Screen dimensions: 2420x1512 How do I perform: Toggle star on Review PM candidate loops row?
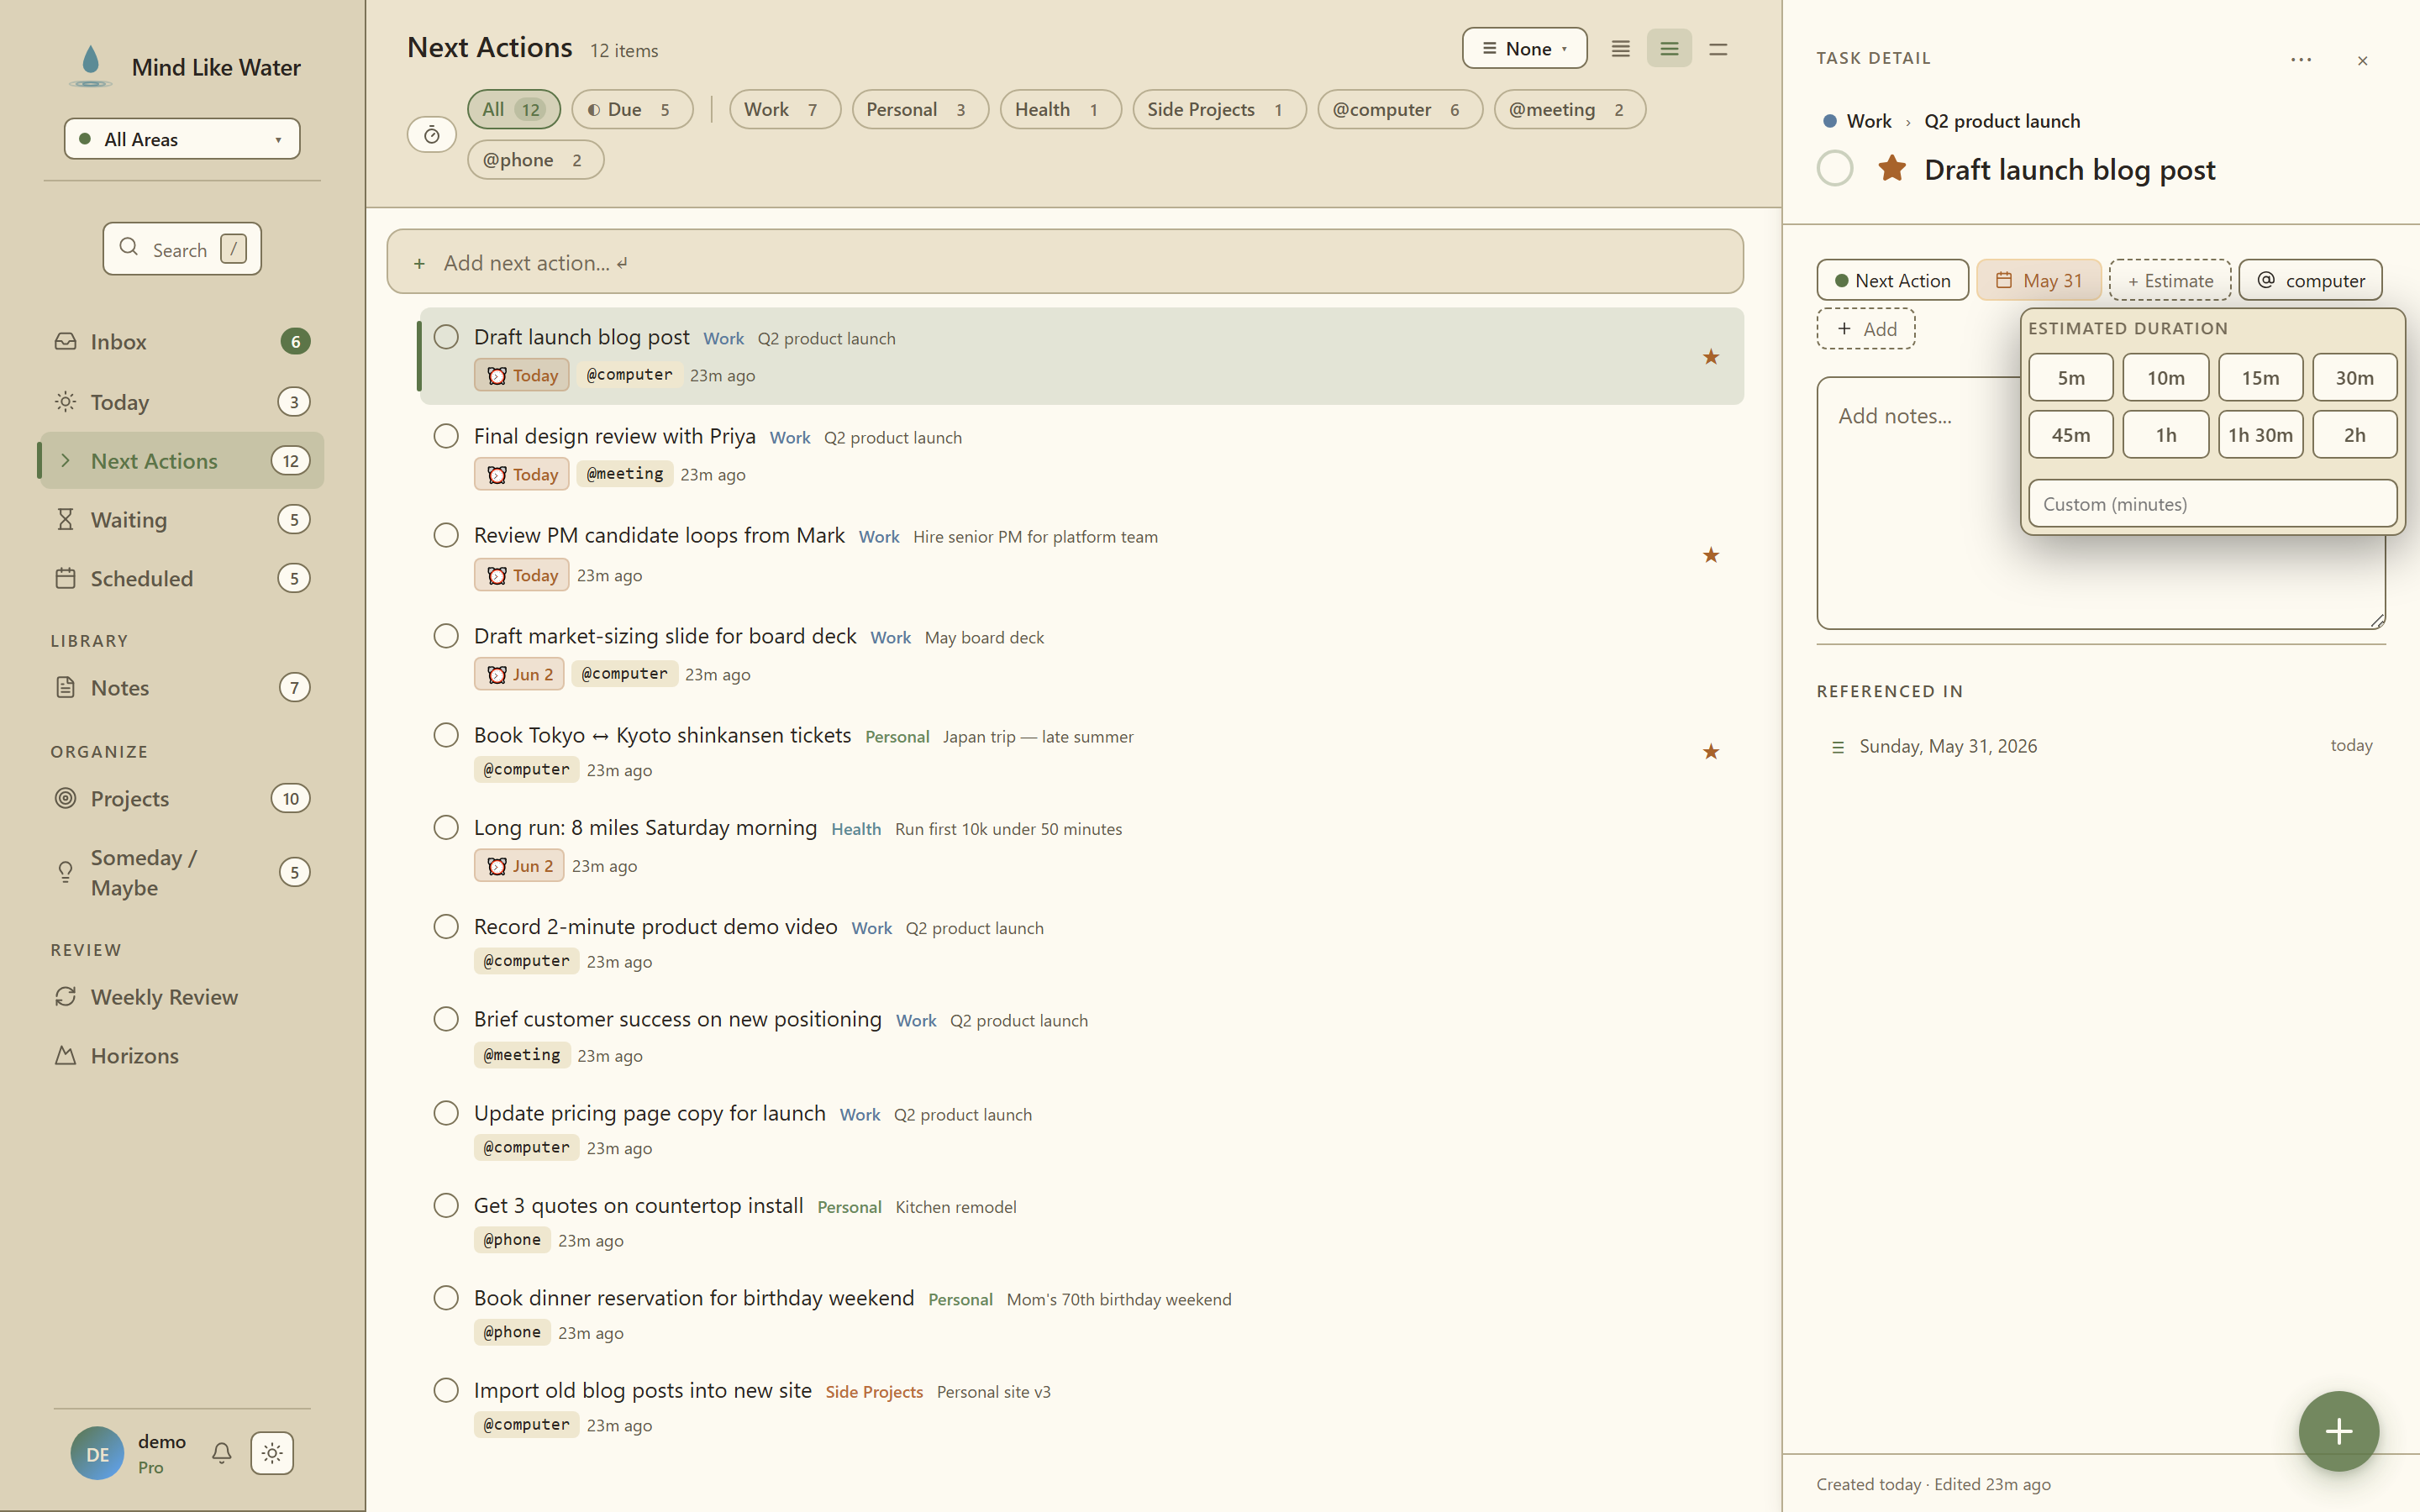[1711, 555]
